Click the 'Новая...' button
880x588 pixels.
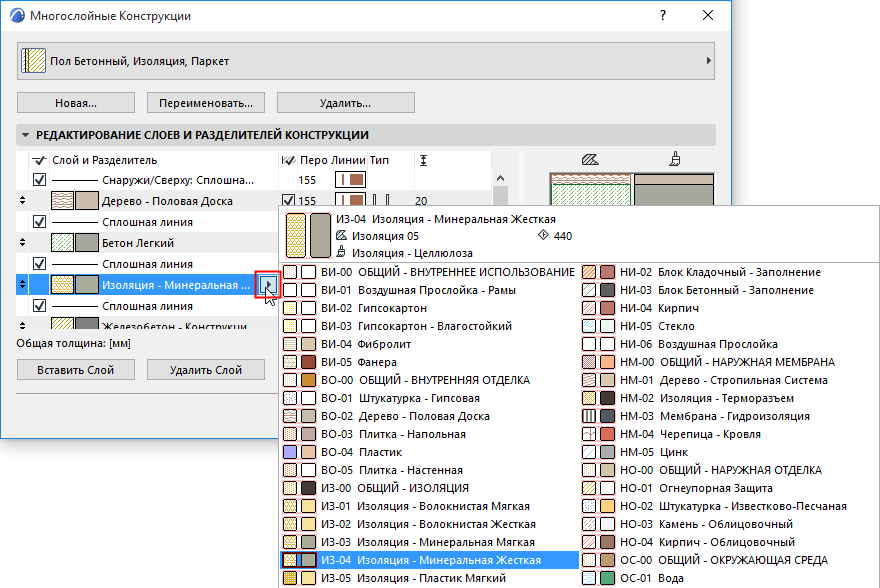[76, 103]
